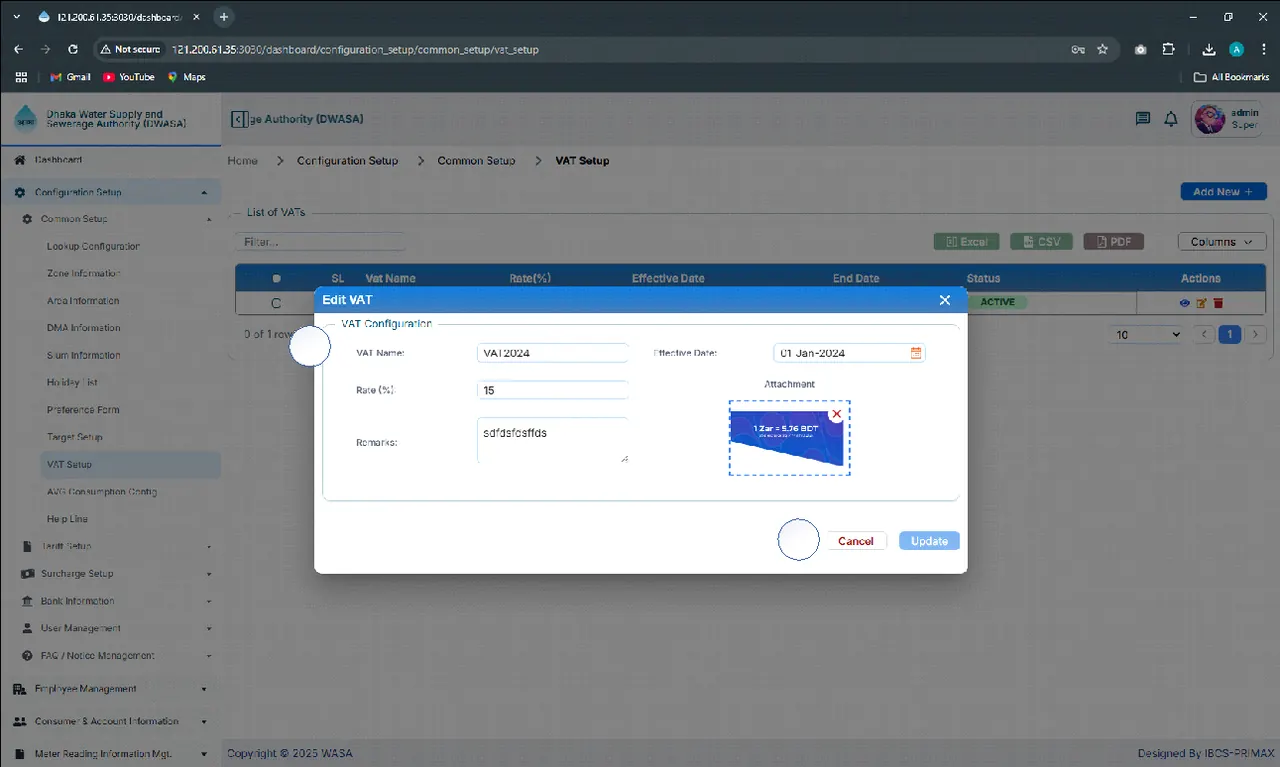Viewport: 1280px width, 767px height.
Task: Open the Effective Date calendar picker
Action: [916, 353]
